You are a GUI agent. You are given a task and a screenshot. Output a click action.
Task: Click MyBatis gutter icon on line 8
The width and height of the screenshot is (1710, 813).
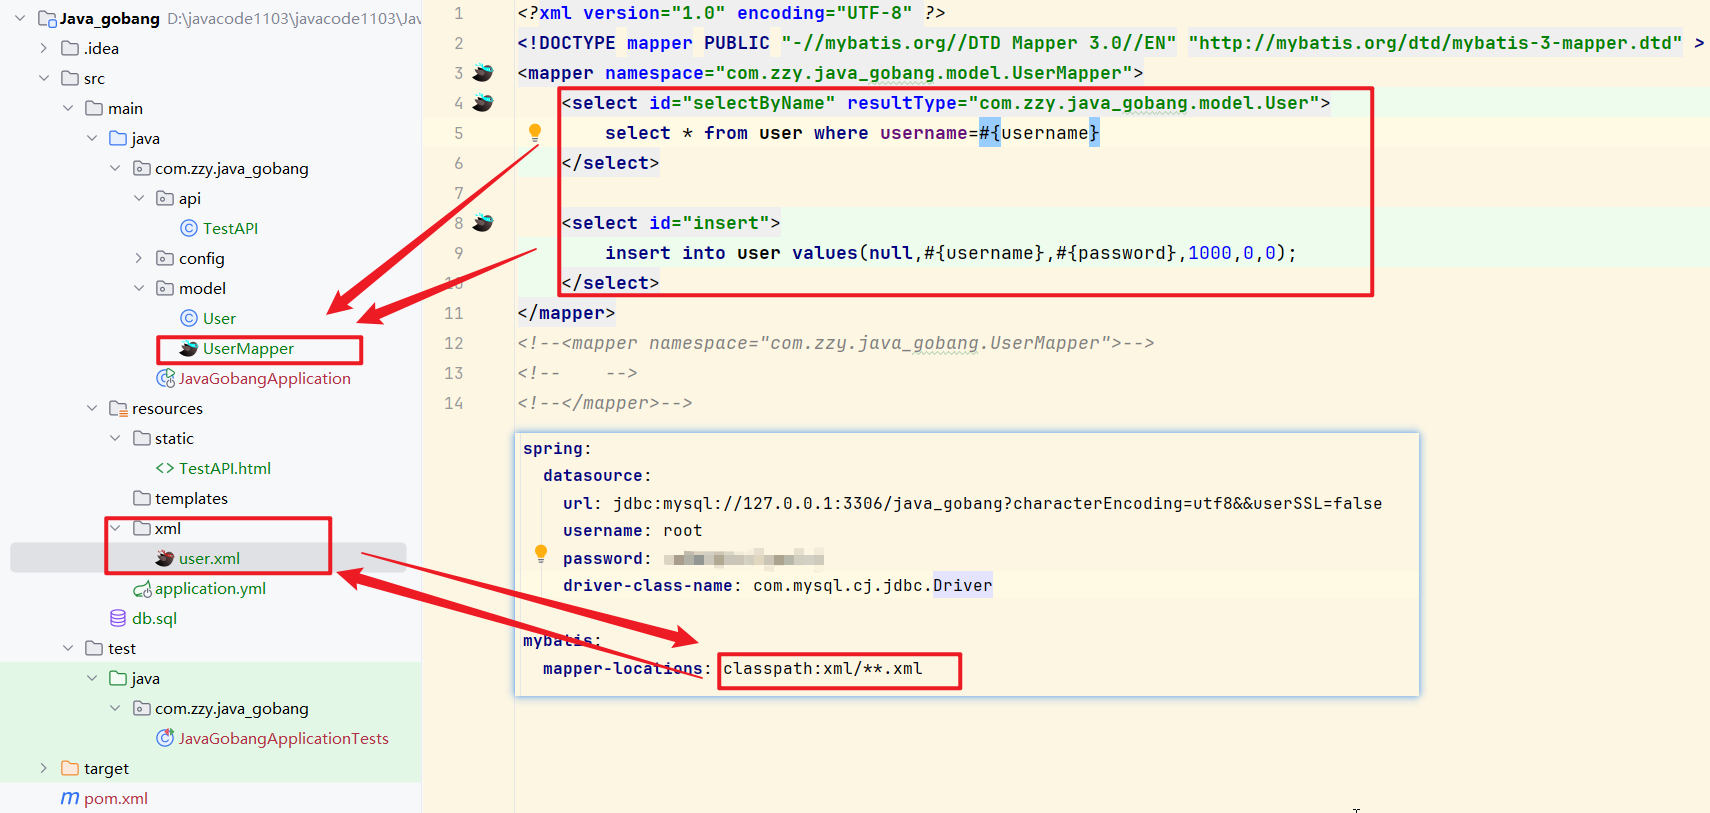point(483,223)
